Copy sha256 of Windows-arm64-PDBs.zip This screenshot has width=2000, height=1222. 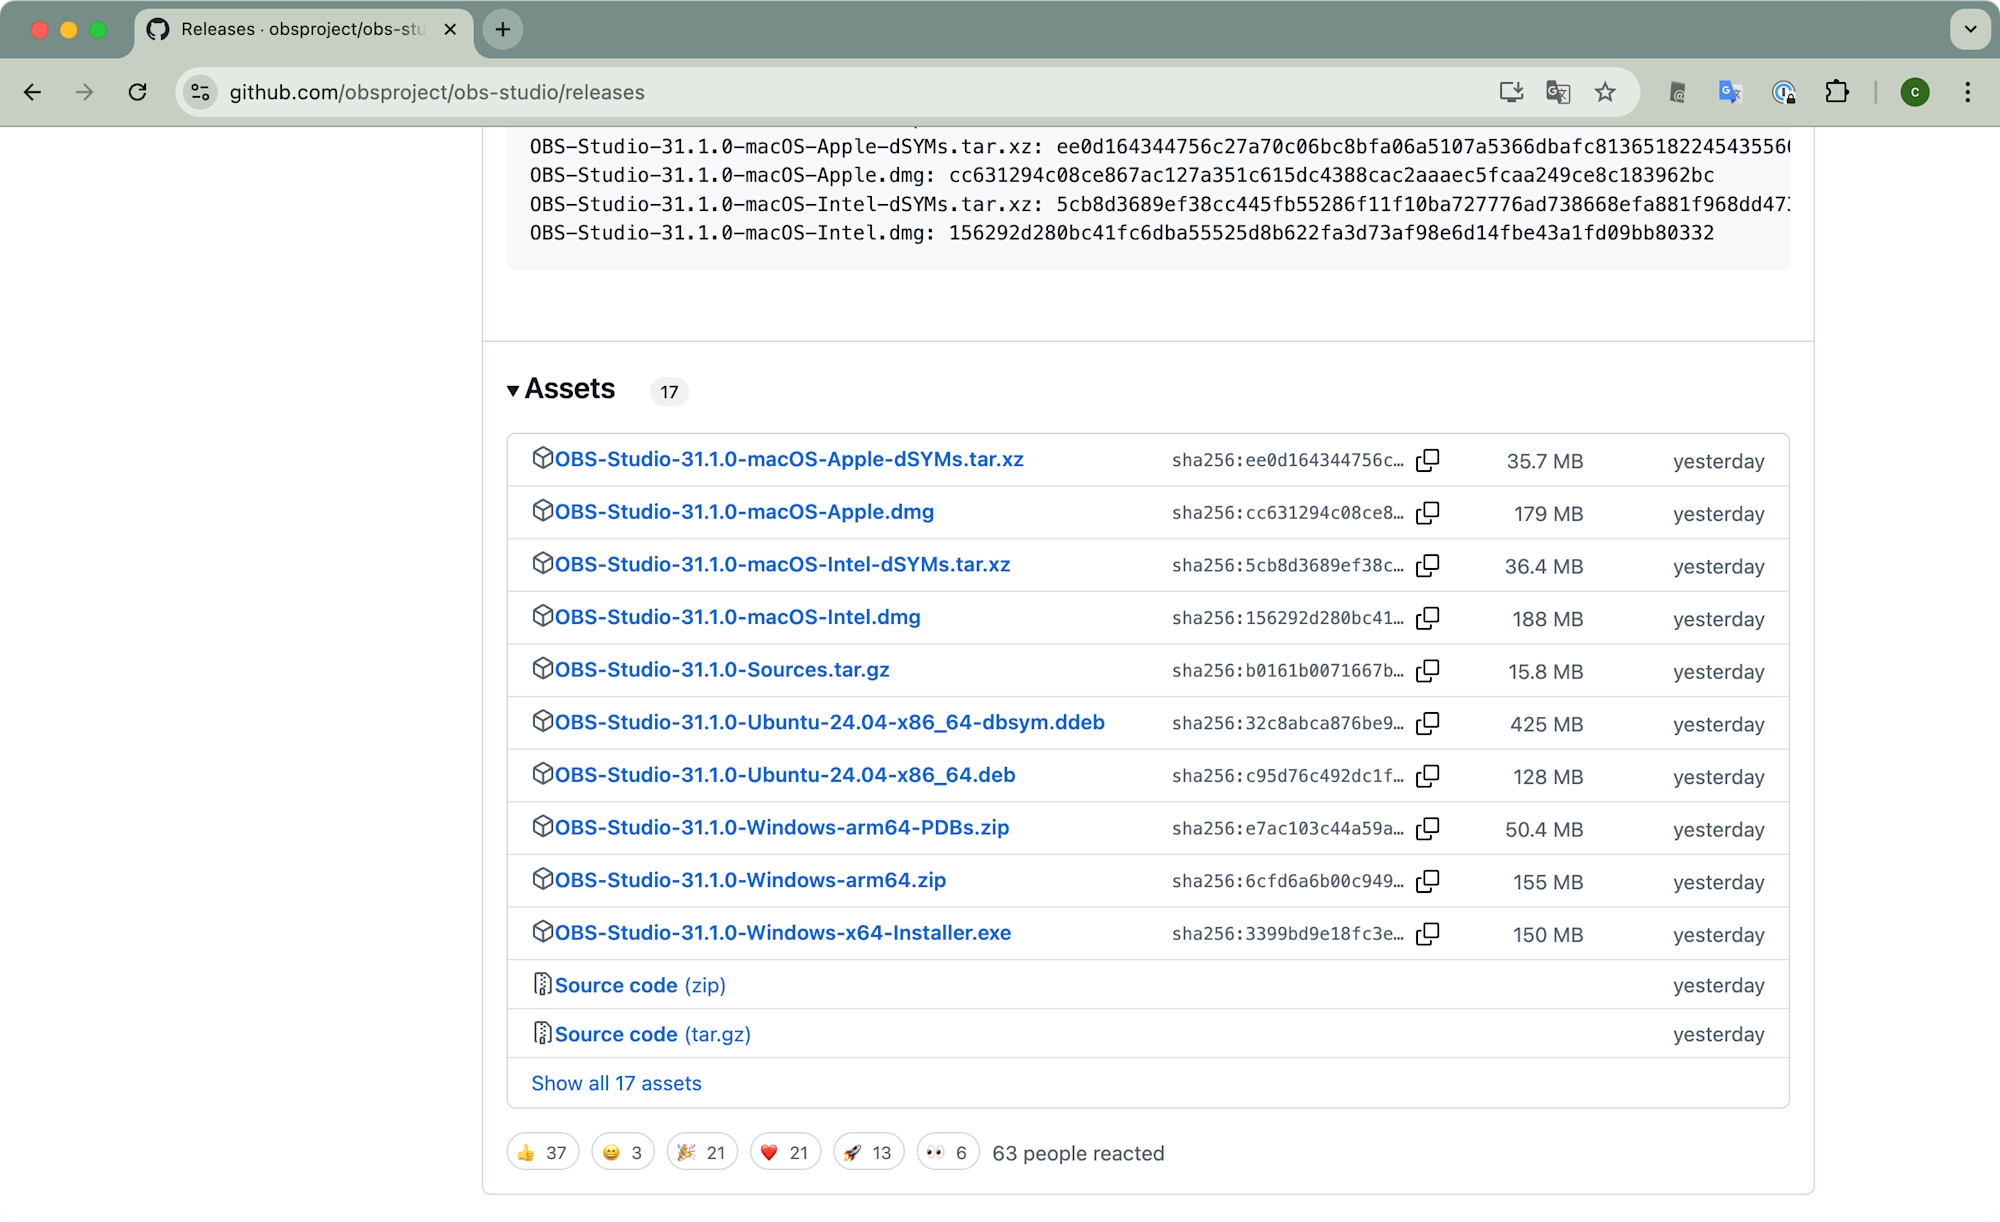[1428, 828]
